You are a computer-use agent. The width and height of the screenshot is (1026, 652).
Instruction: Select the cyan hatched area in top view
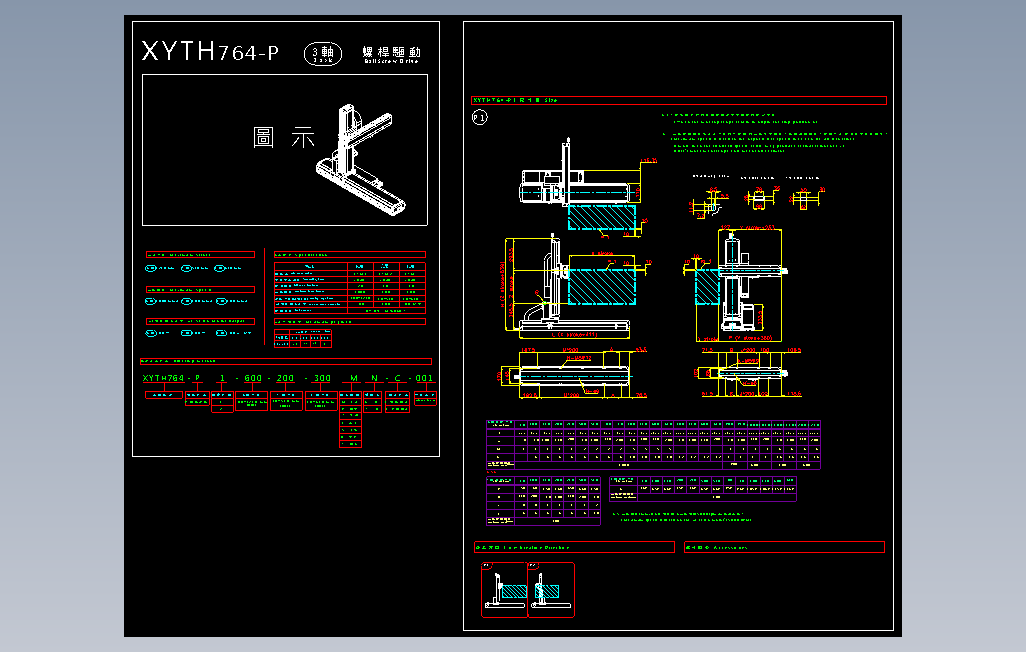pyautogui.click(x=602, y=217)
